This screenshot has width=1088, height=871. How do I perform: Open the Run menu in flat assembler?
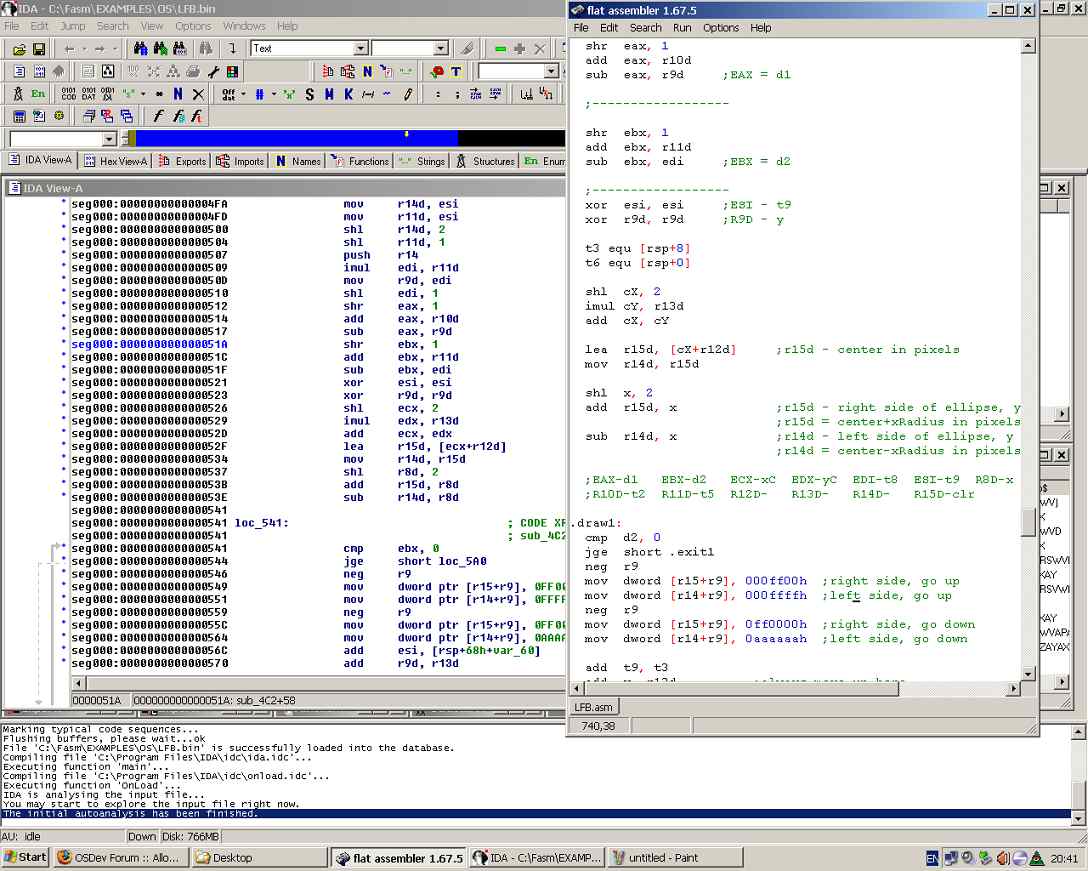point(681,28)
